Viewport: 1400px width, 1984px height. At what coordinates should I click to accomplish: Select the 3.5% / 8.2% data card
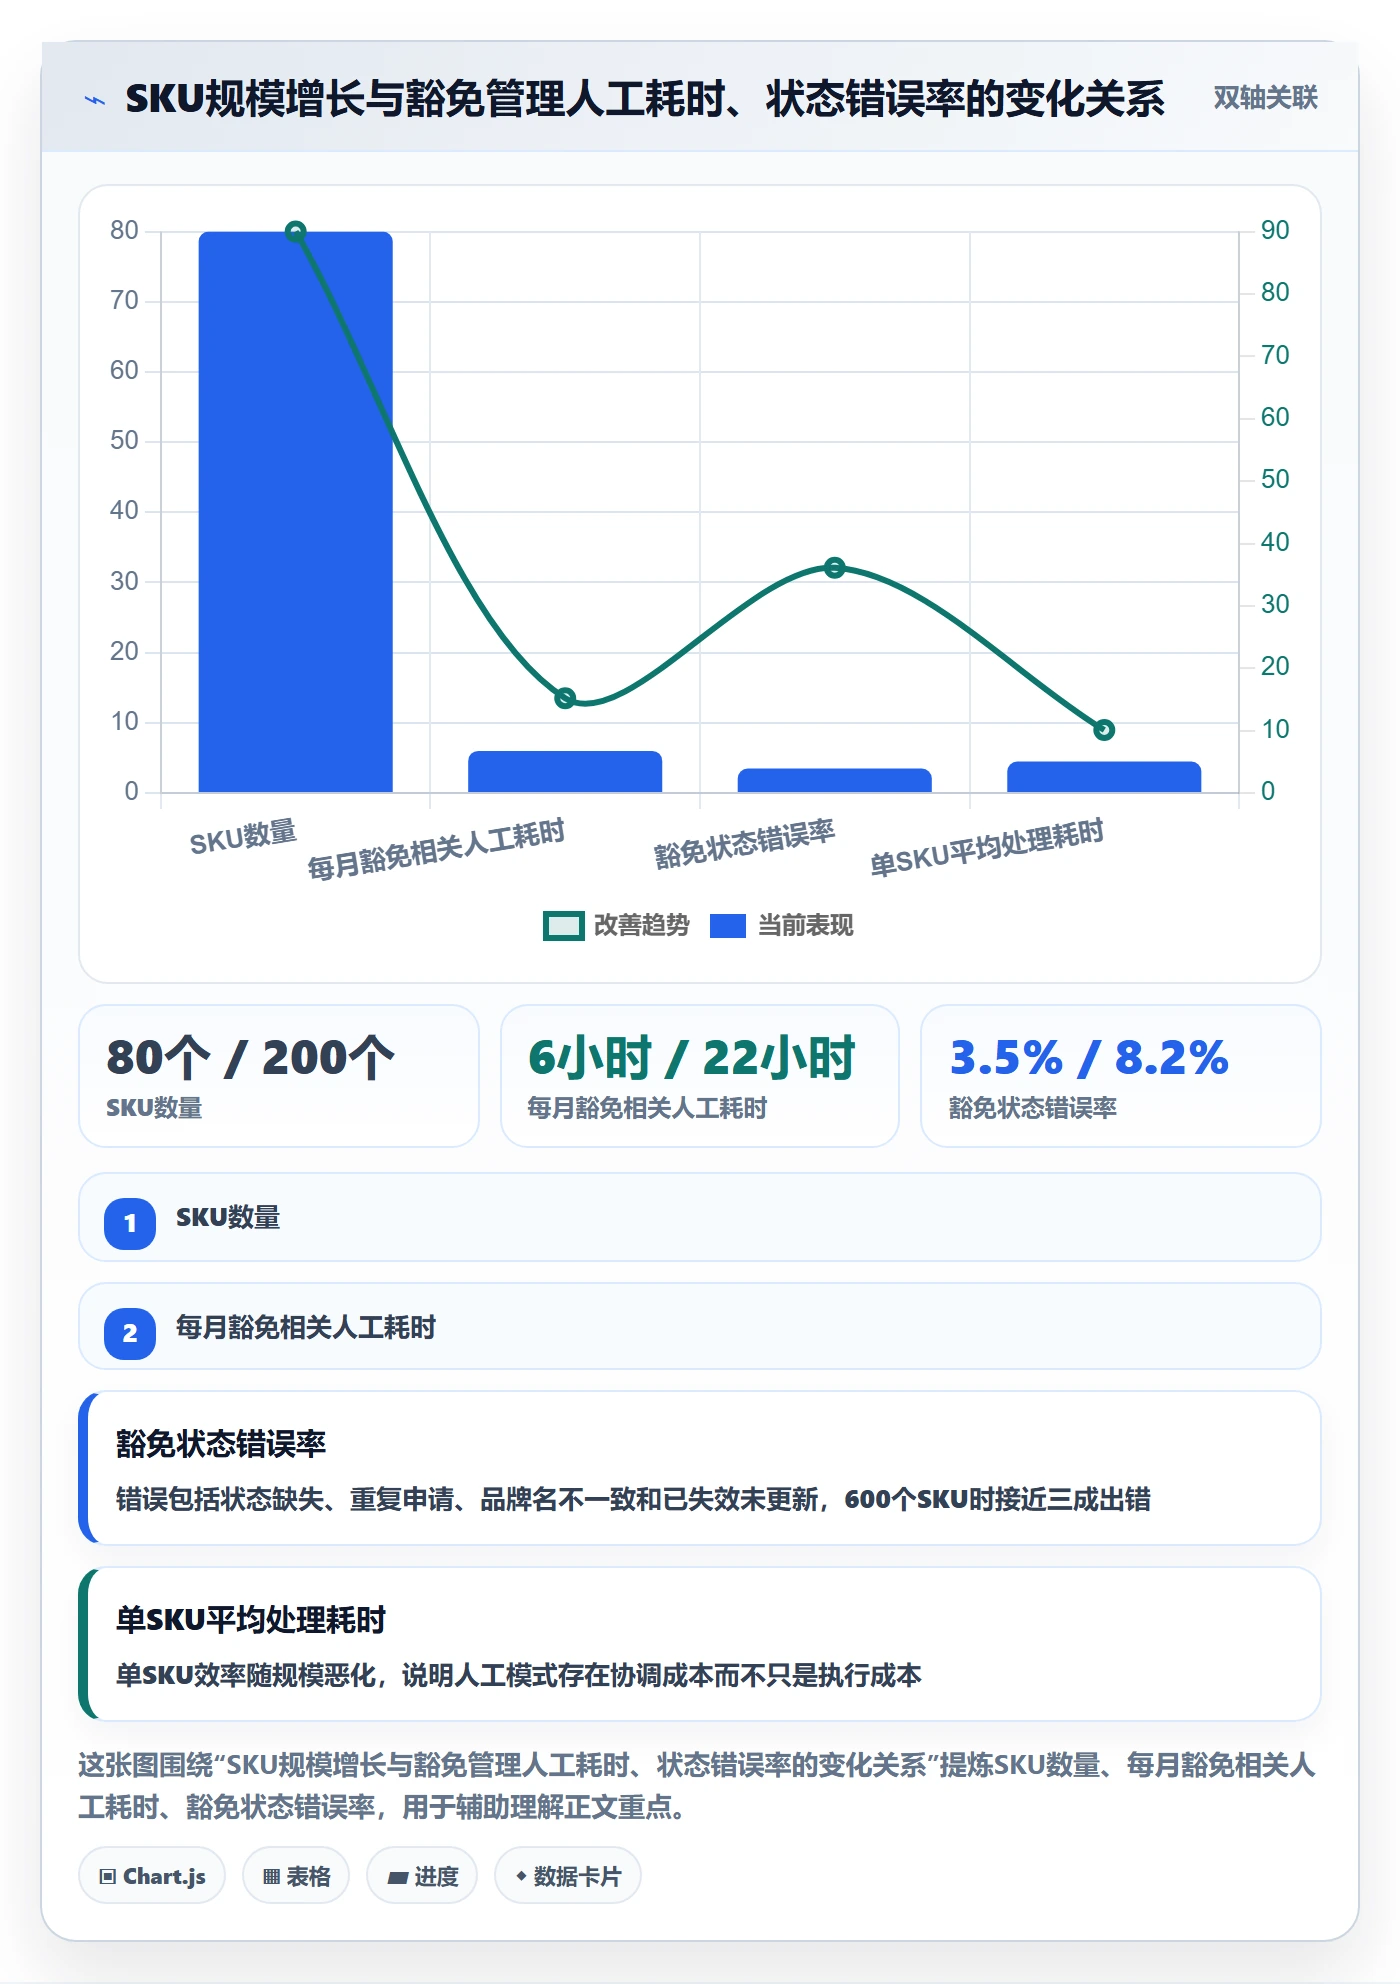click(1120, 1076)
